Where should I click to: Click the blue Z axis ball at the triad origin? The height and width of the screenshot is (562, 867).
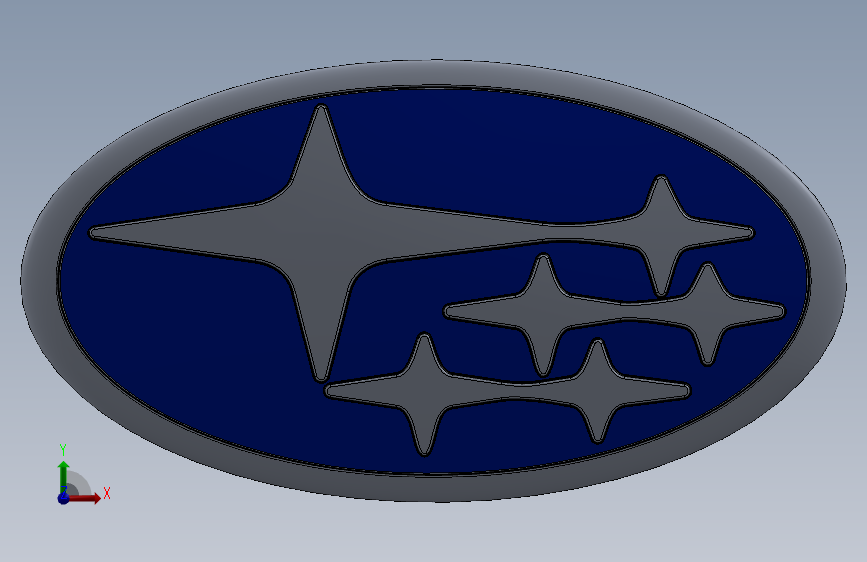click(64, 498)
